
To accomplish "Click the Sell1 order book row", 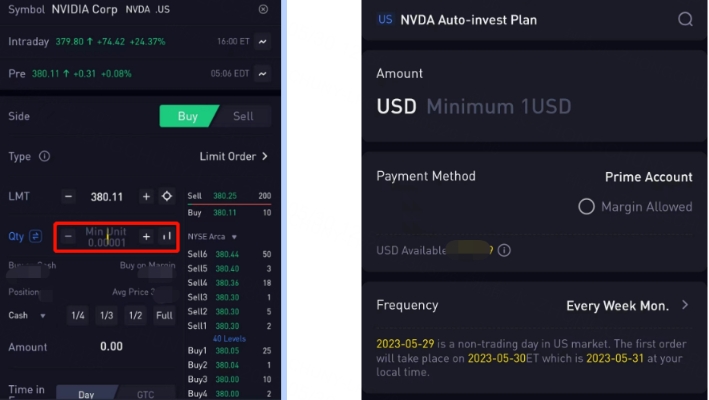I will pos(229,326).
